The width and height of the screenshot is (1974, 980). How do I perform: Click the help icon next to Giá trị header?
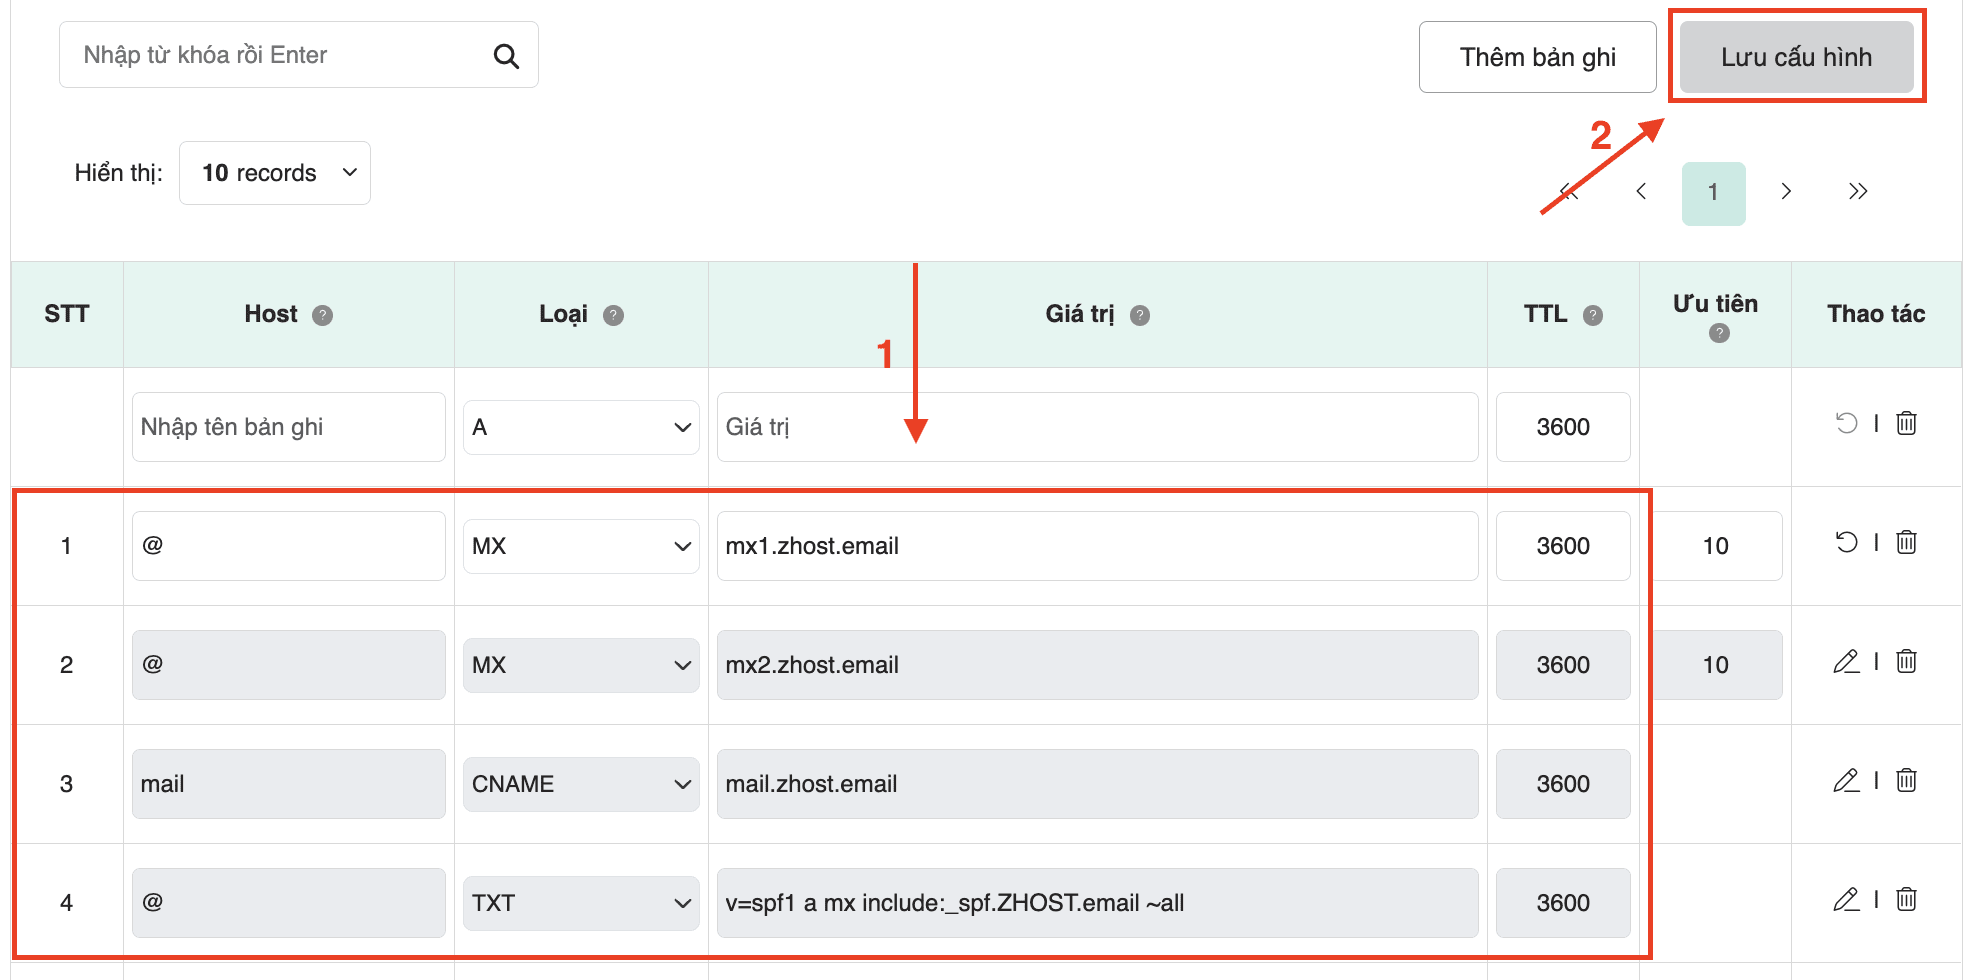pyautogui.click(x=1139, y=314)
